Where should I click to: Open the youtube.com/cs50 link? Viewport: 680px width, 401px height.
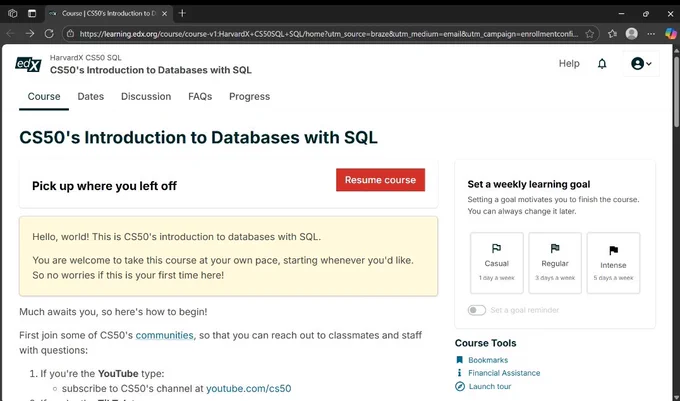click(248, 388)
